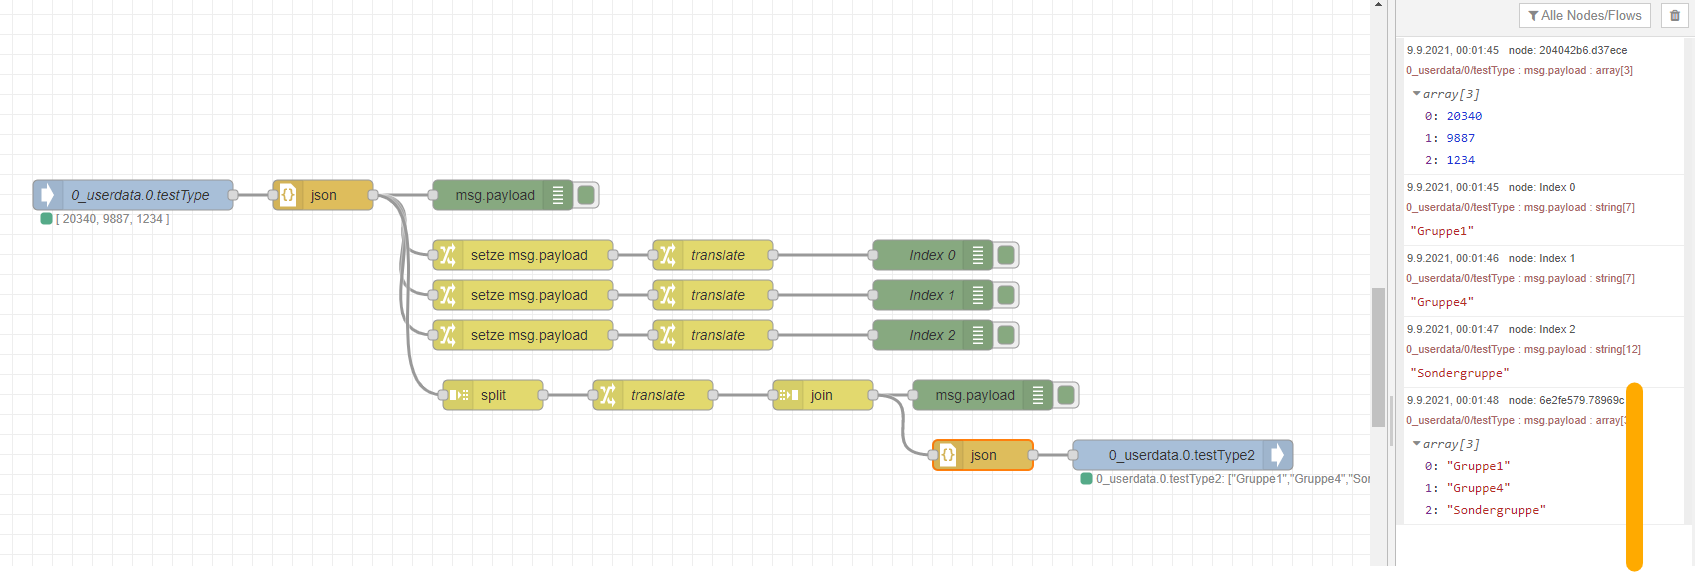Clear debug messages with the trash icon
The image size is (1695, 572).
click(x=1675, y=15)
